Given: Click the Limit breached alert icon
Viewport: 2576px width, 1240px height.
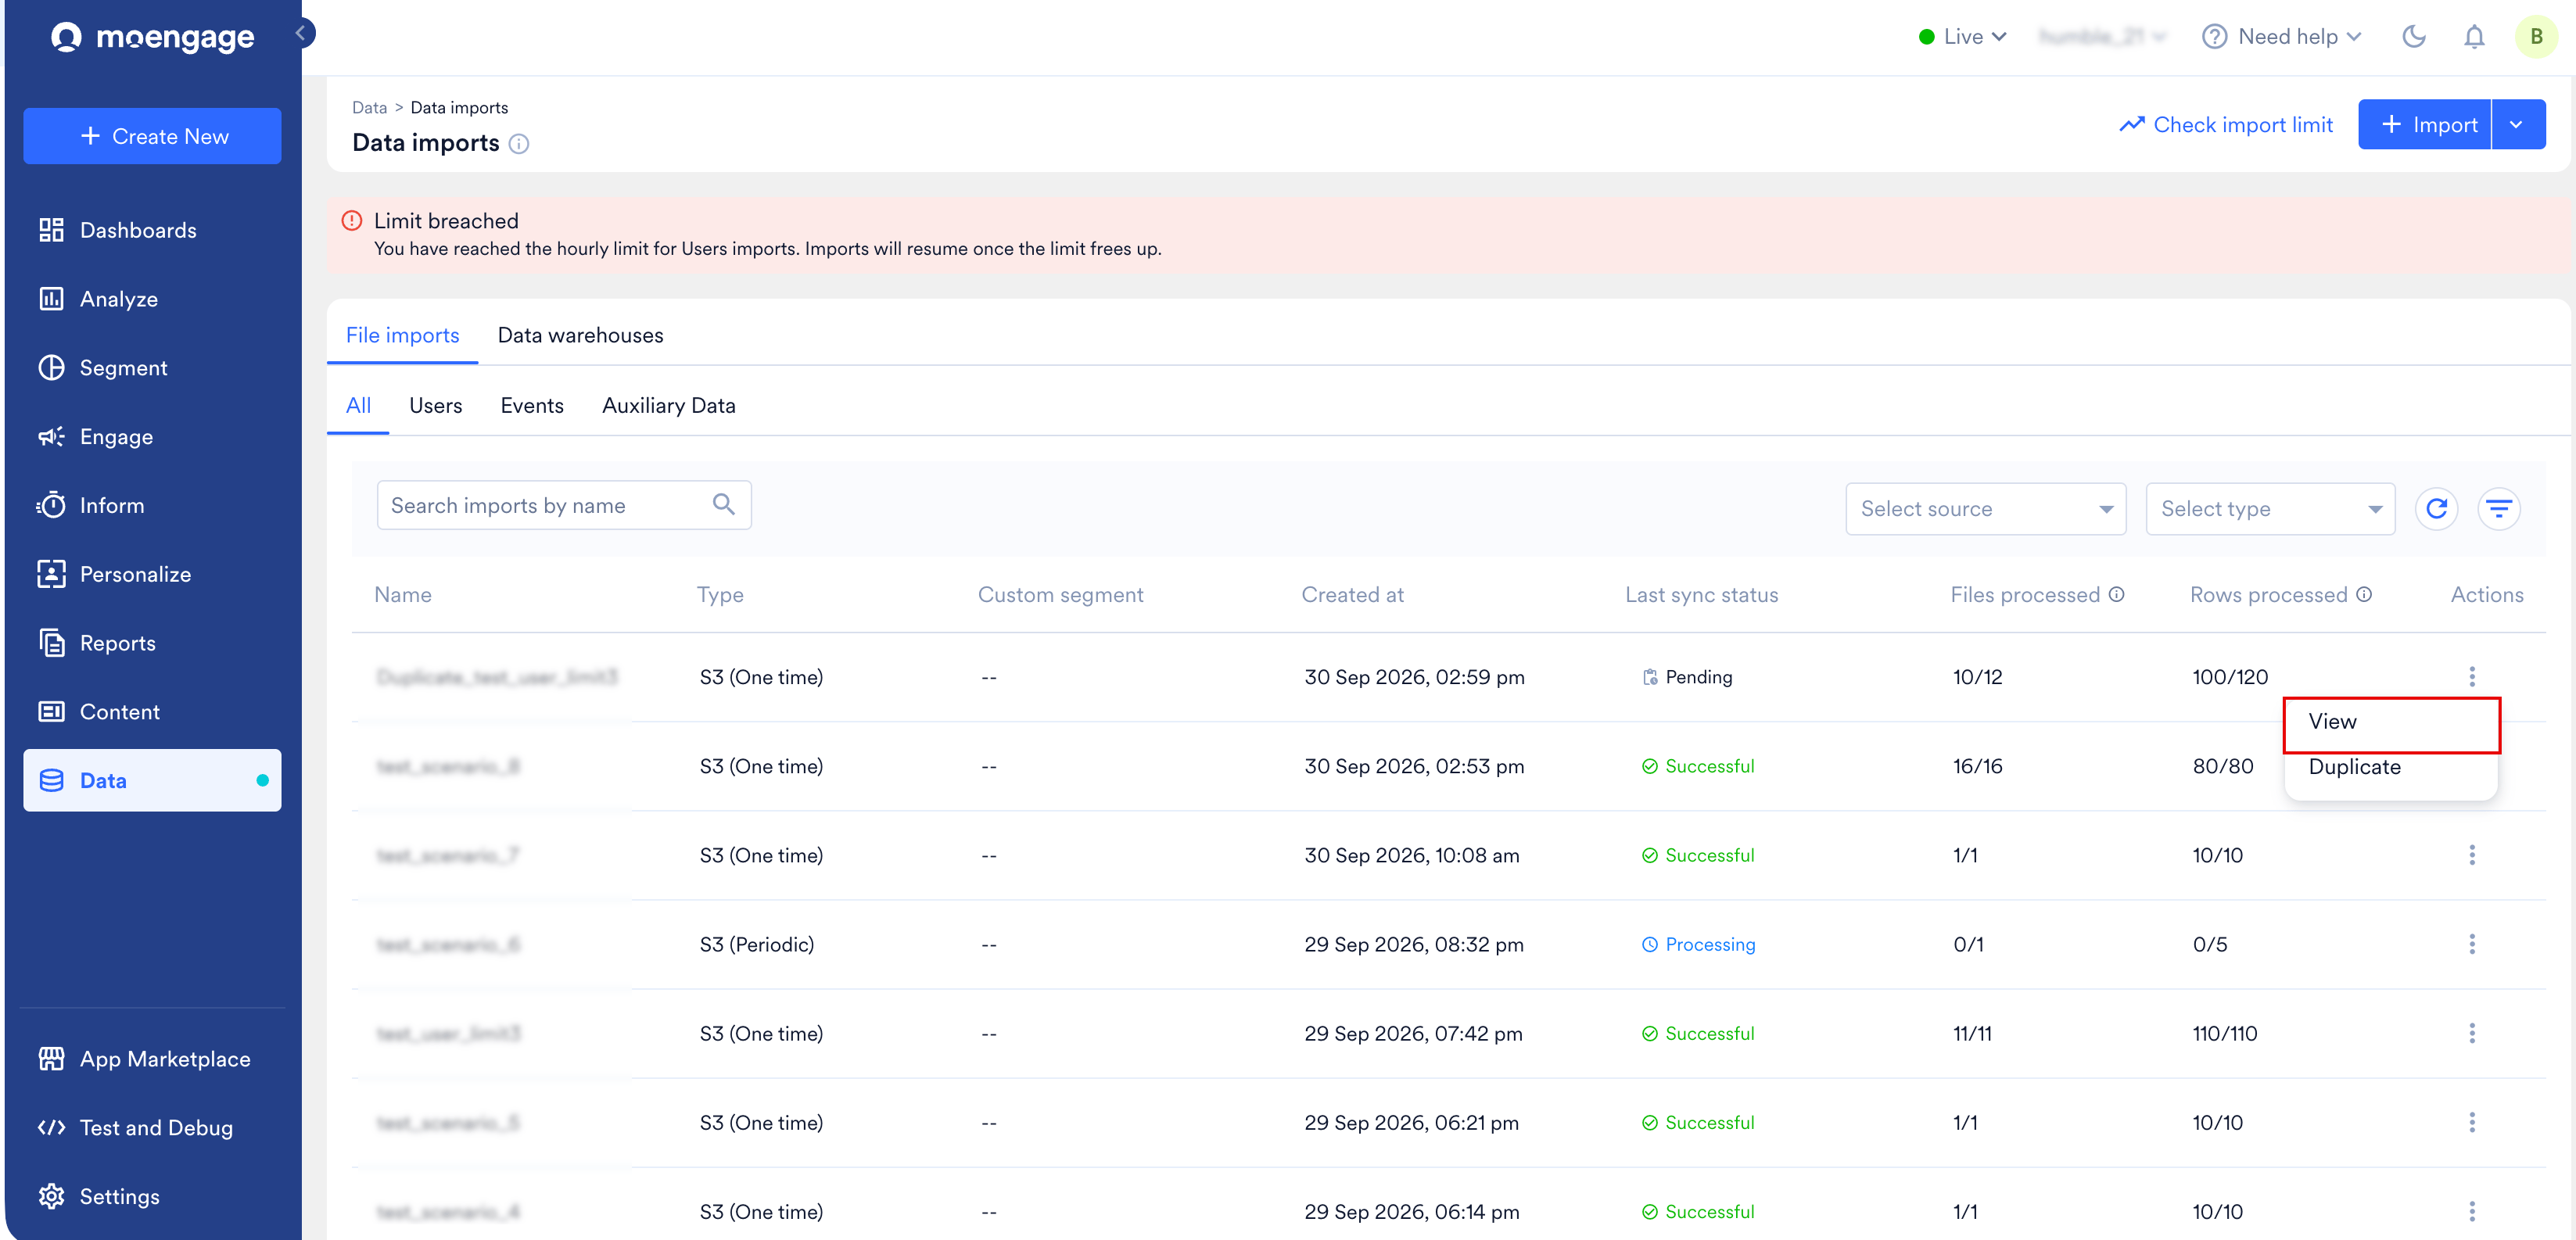Looking at the screenshot, I should click(x=352, y=220).
